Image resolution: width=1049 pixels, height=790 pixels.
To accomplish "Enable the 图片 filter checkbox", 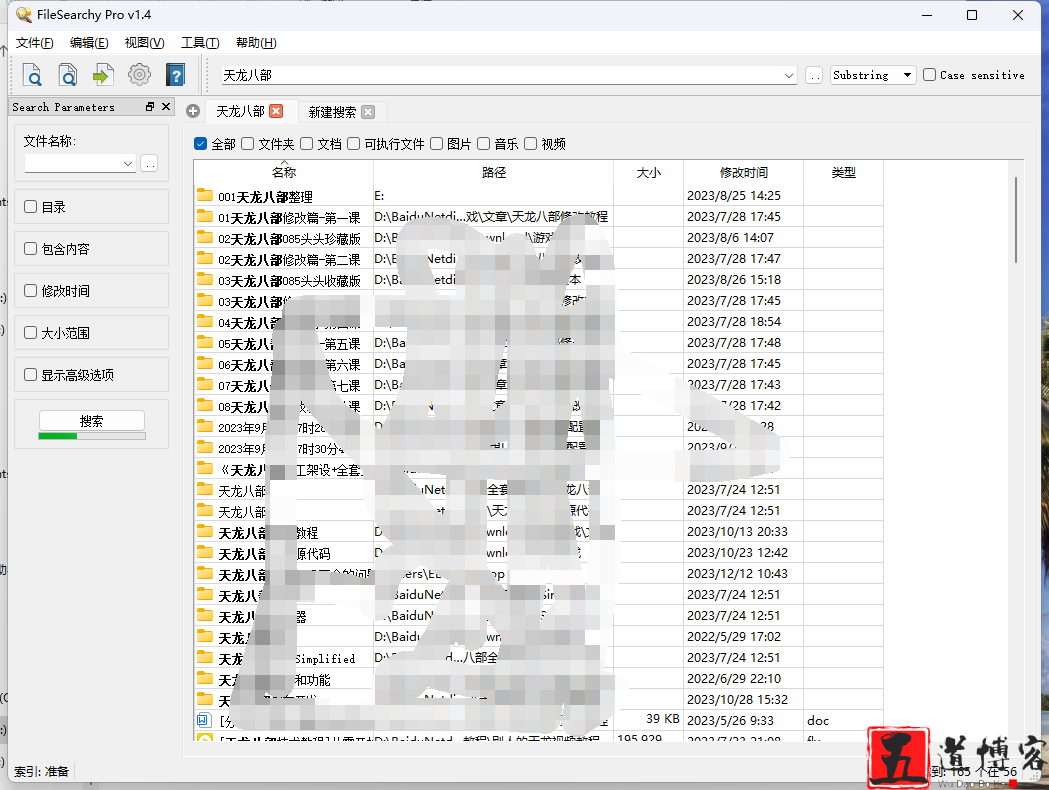I will [436, 143].
